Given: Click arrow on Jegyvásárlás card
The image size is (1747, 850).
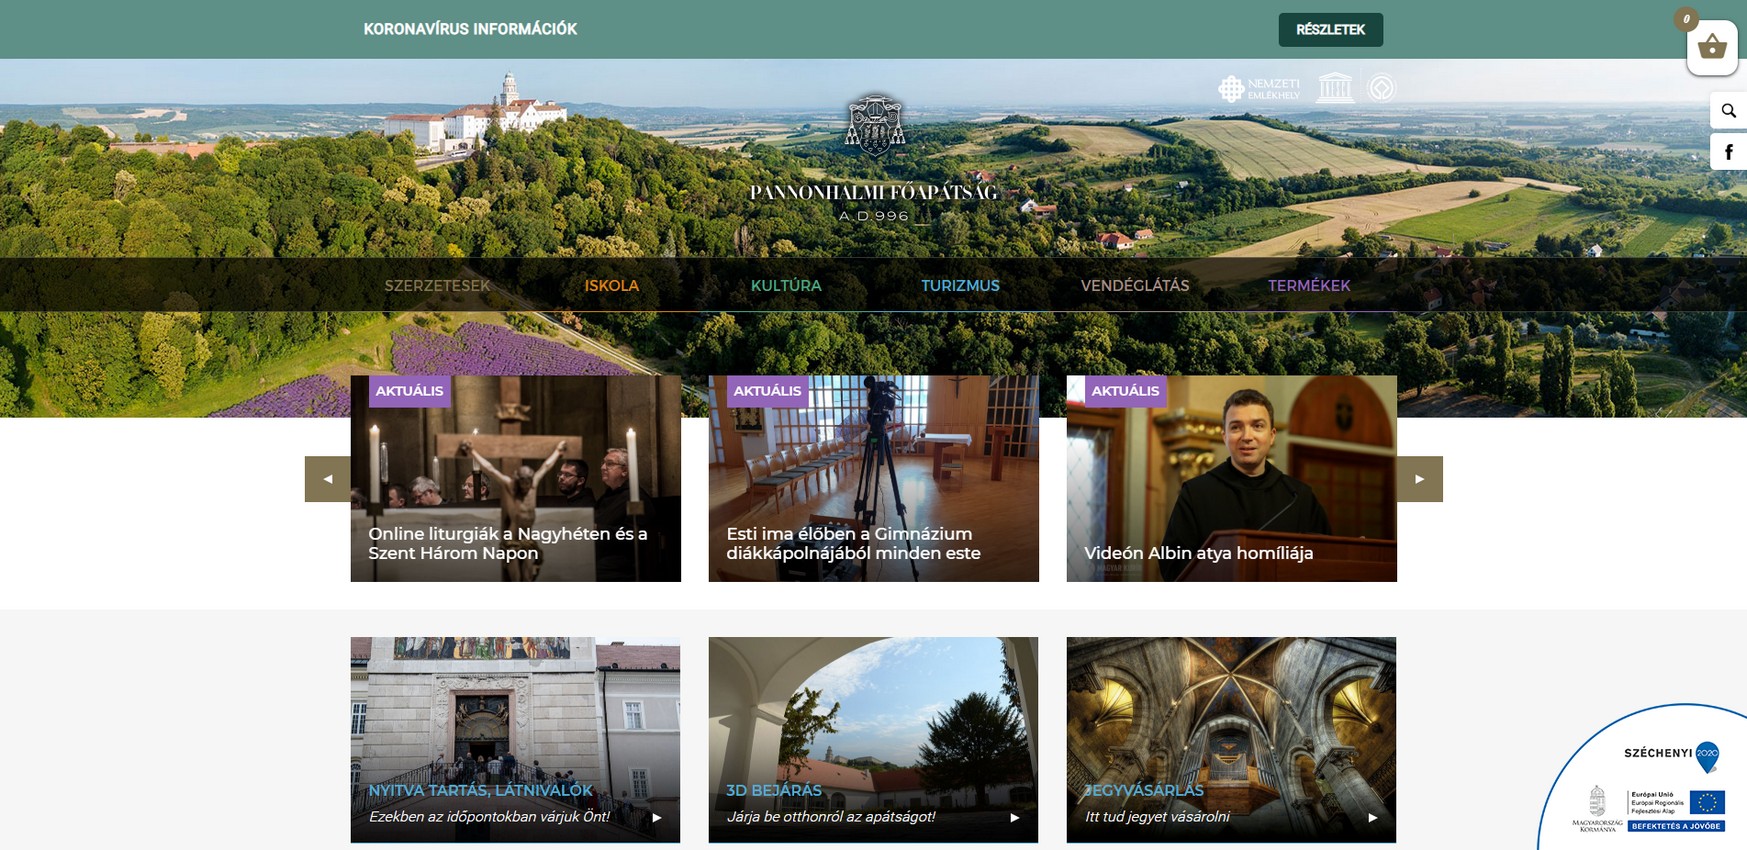Looking at the screenshot, I should [1373, 817].
